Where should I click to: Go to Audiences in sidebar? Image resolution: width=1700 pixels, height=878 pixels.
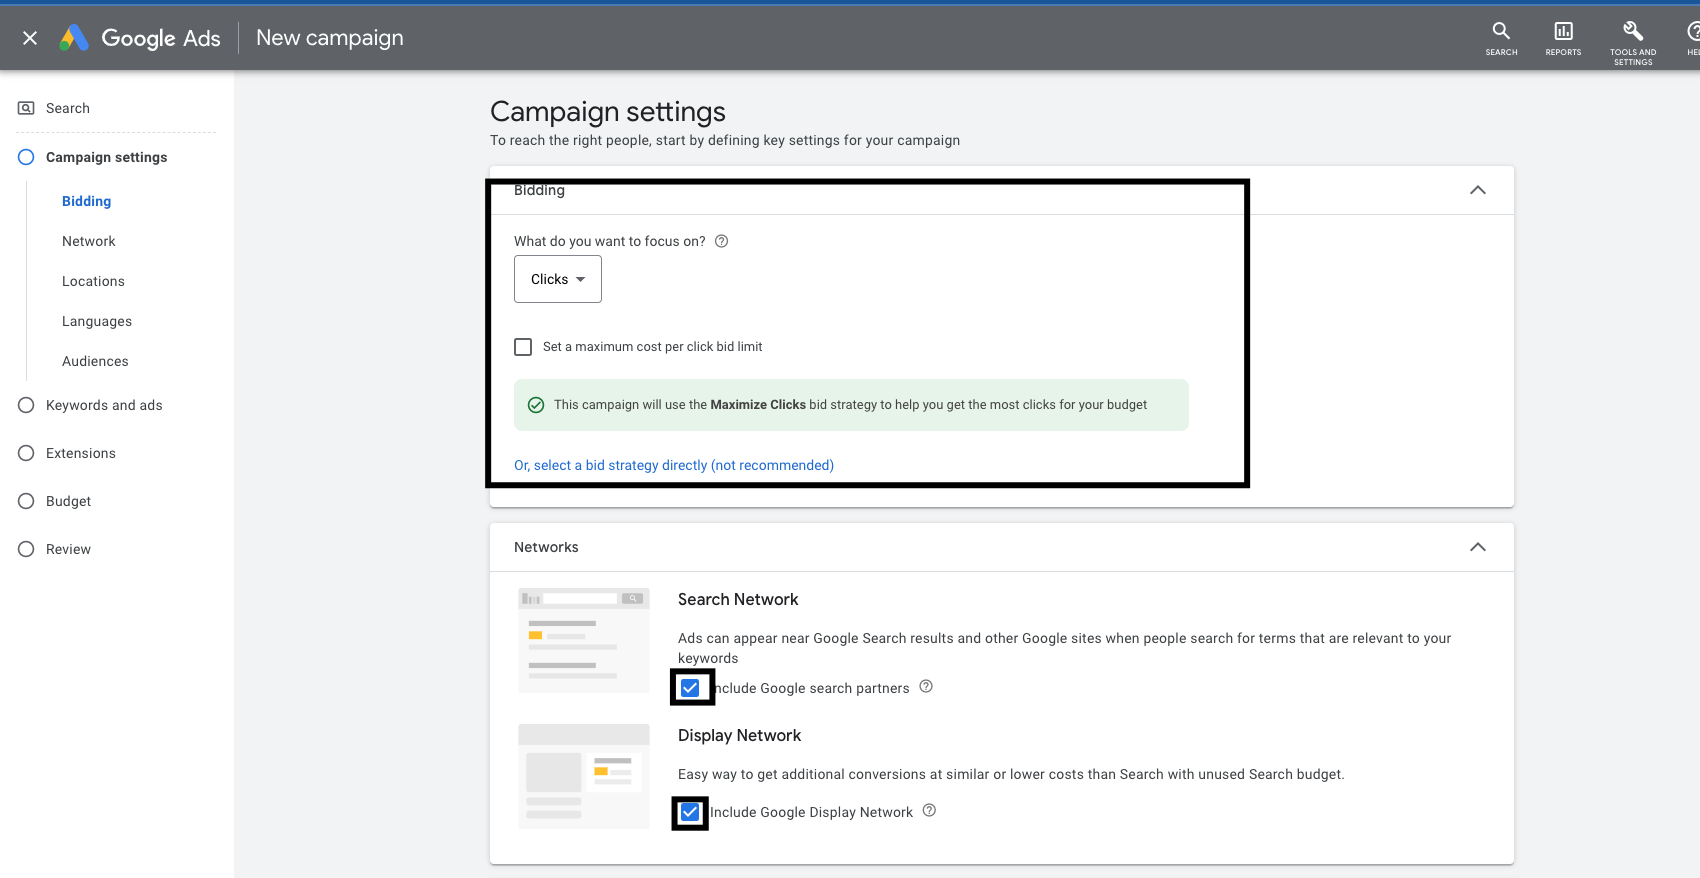pyautogui.click(x=95, y=361)
